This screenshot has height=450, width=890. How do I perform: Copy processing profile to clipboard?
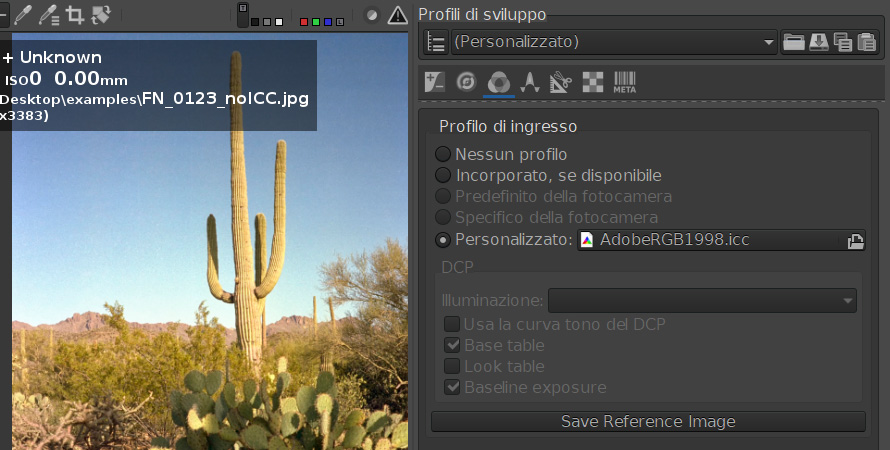pyautogui.click(x=842, y=42)
